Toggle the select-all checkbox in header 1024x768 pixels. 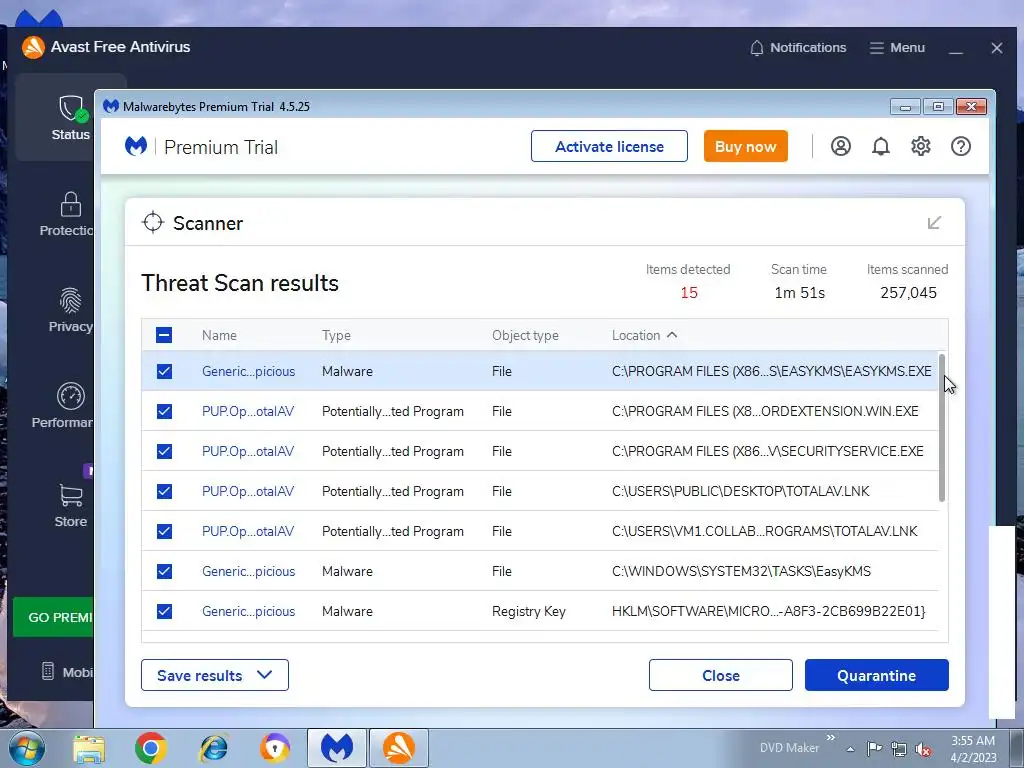click(164, 335)
